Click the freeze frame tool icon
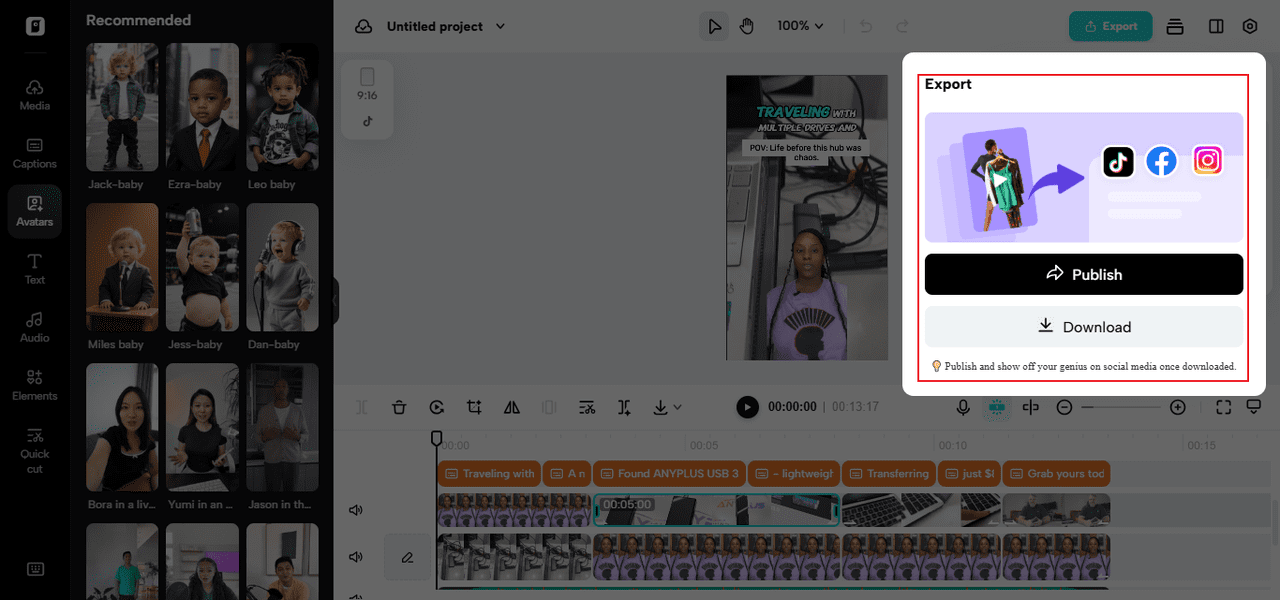1280x600 pixels. click(549, 407)
